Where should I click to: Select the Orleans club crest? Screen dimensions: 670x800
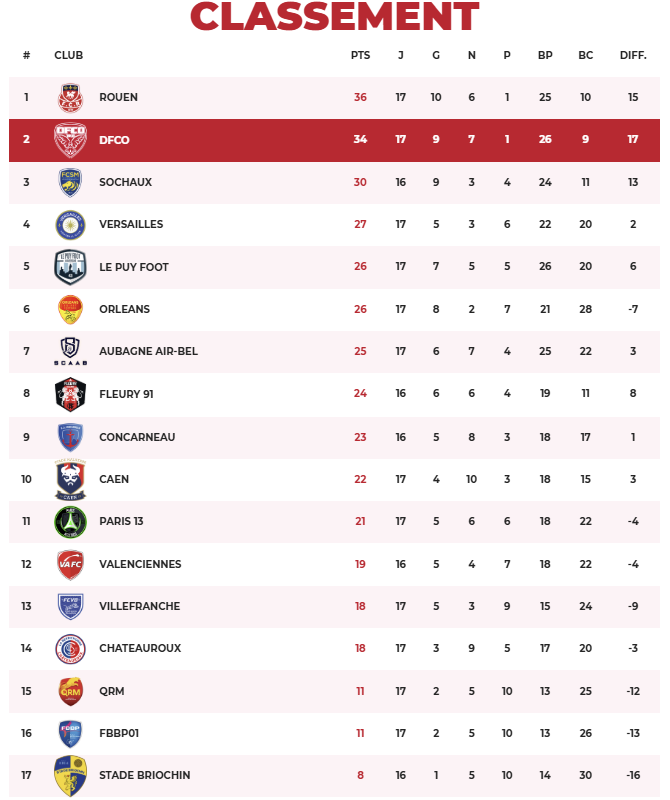pyautogui.click(x=71, y=309)
